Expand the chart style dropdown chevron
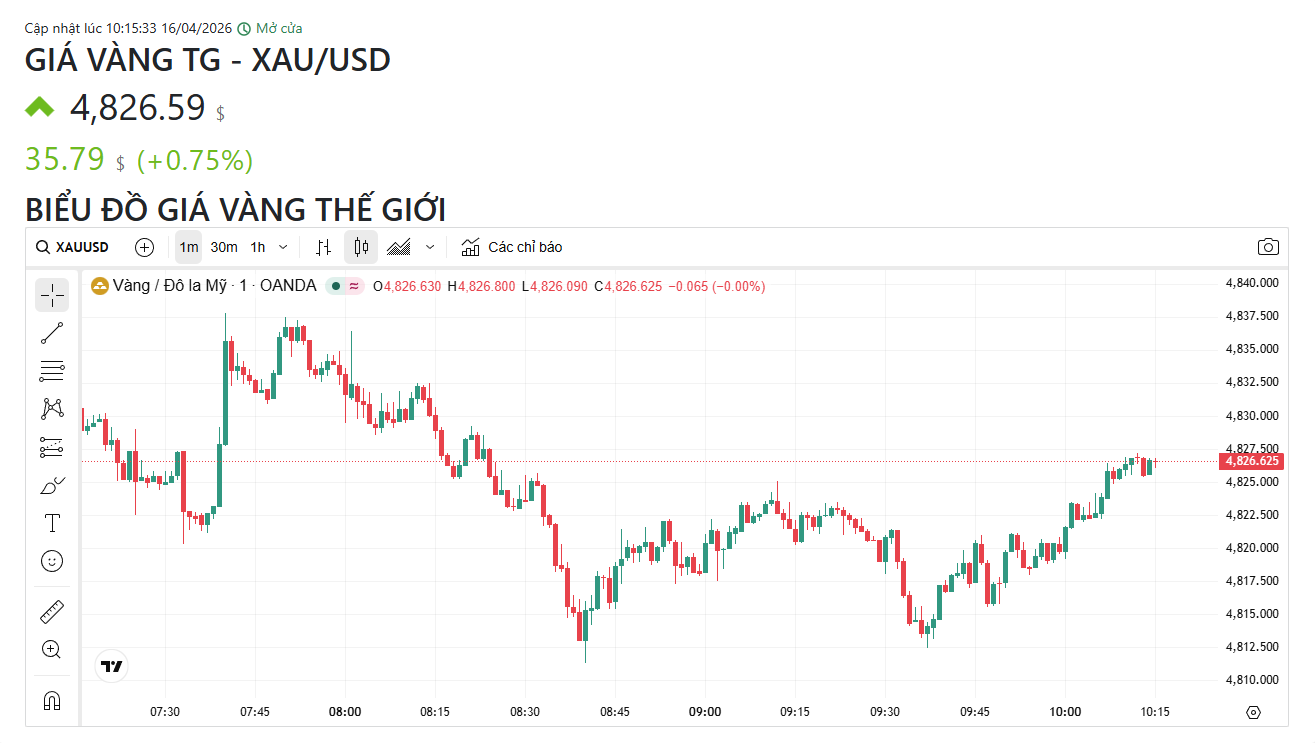The height and width of the screenshot is (743, 1315). tap(430, 247)
